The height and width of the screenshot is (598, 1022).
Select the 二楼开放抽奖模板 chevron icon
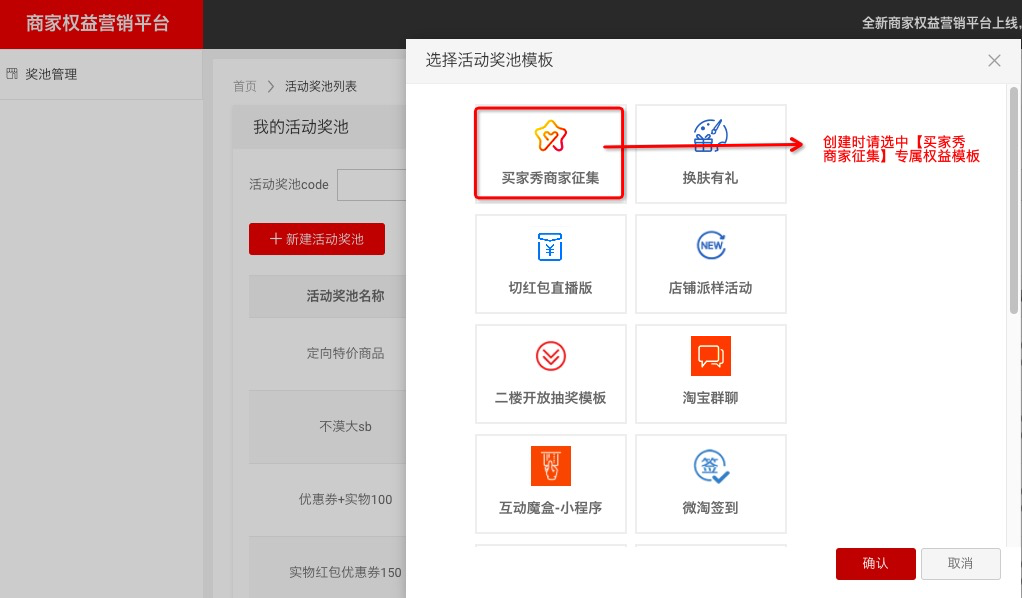551,356
